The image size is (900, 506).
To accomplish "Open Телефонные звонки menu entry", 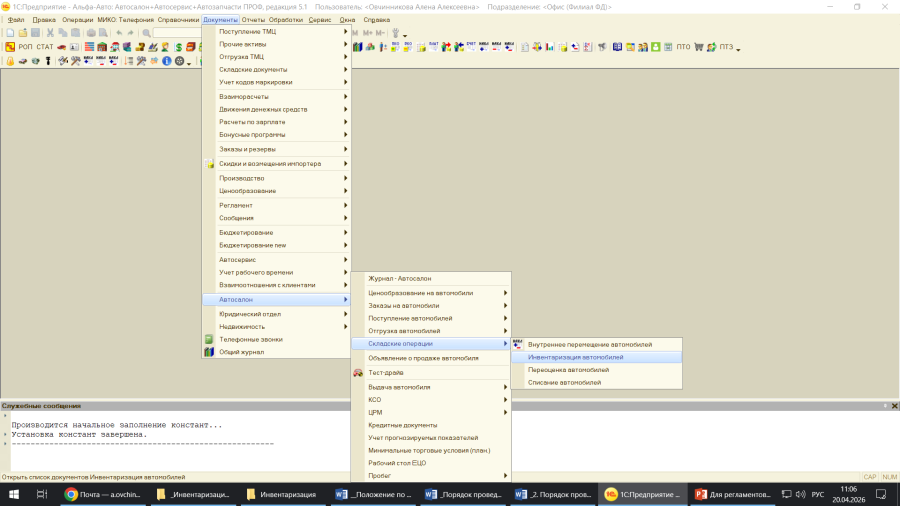I will coord(277,340).
